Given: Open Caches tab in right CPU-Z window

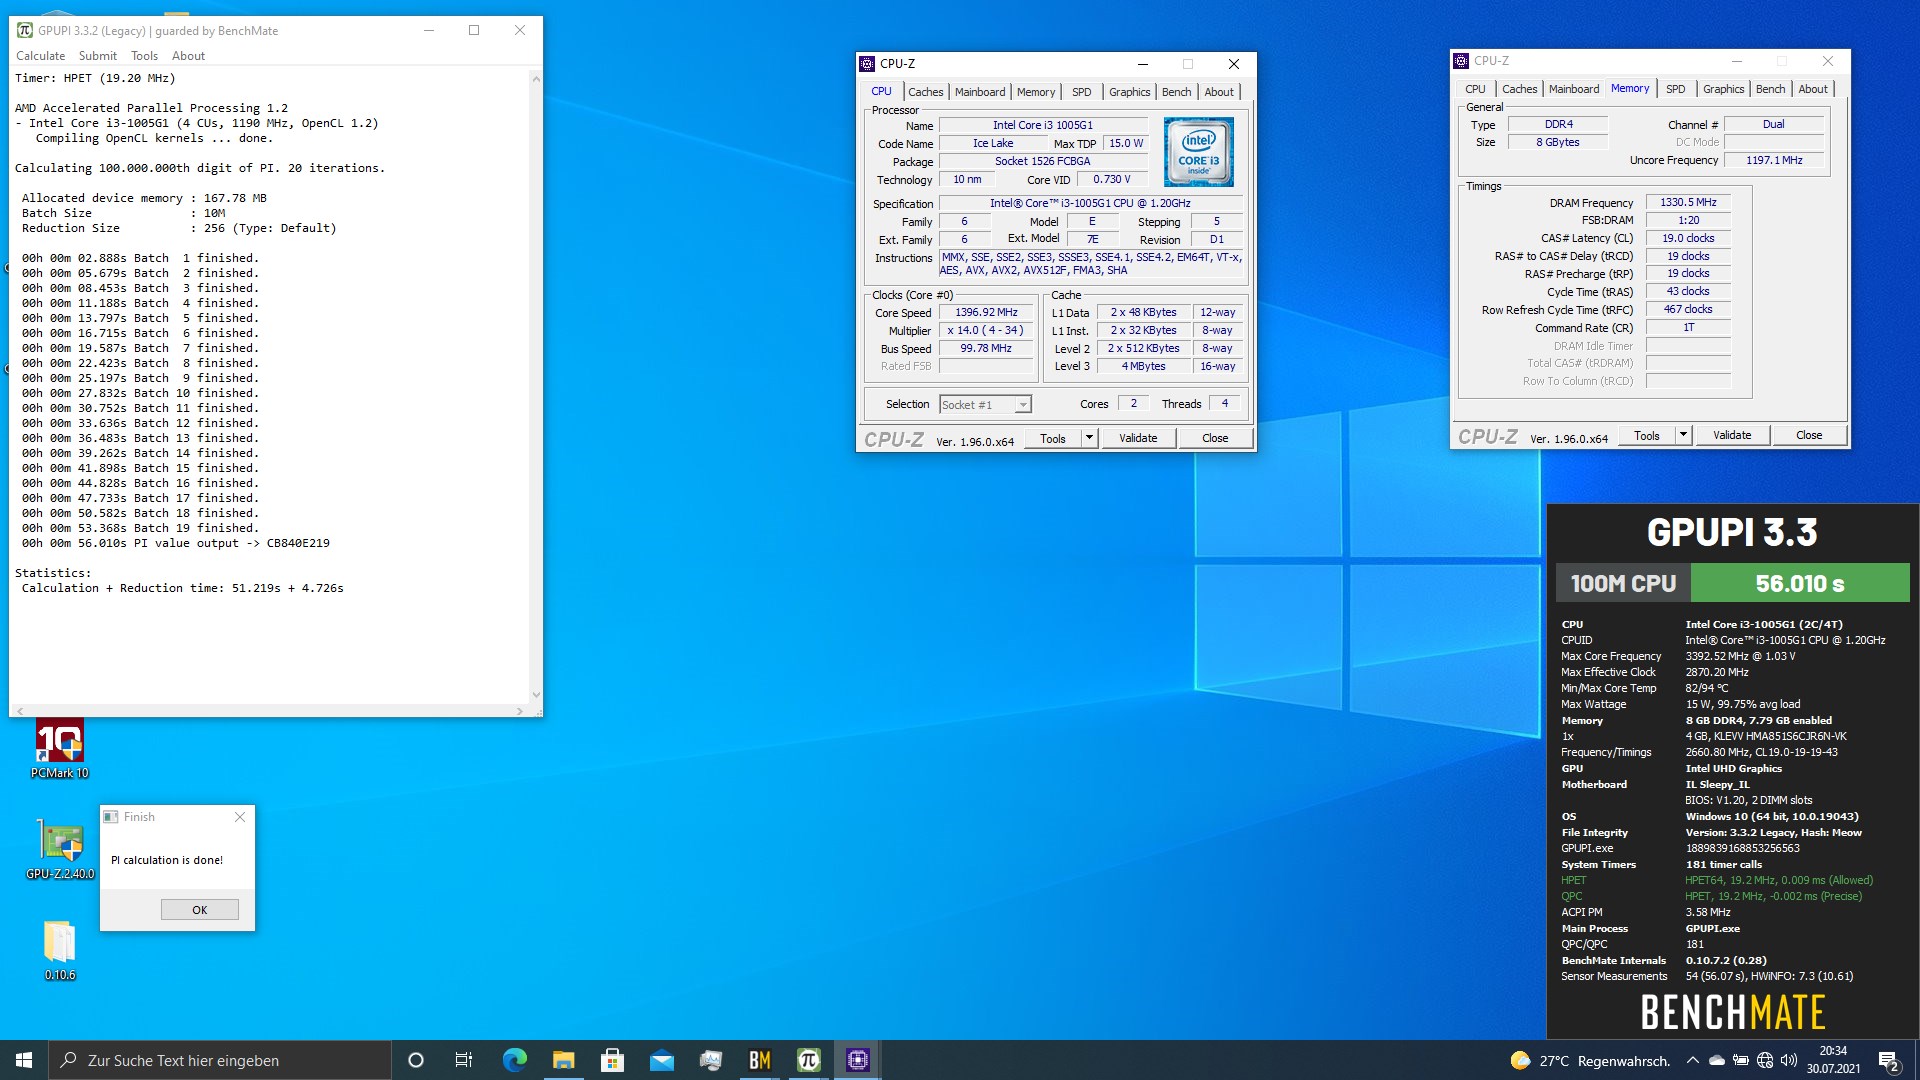Looking at the screenshot, I should pos(1519,89).
